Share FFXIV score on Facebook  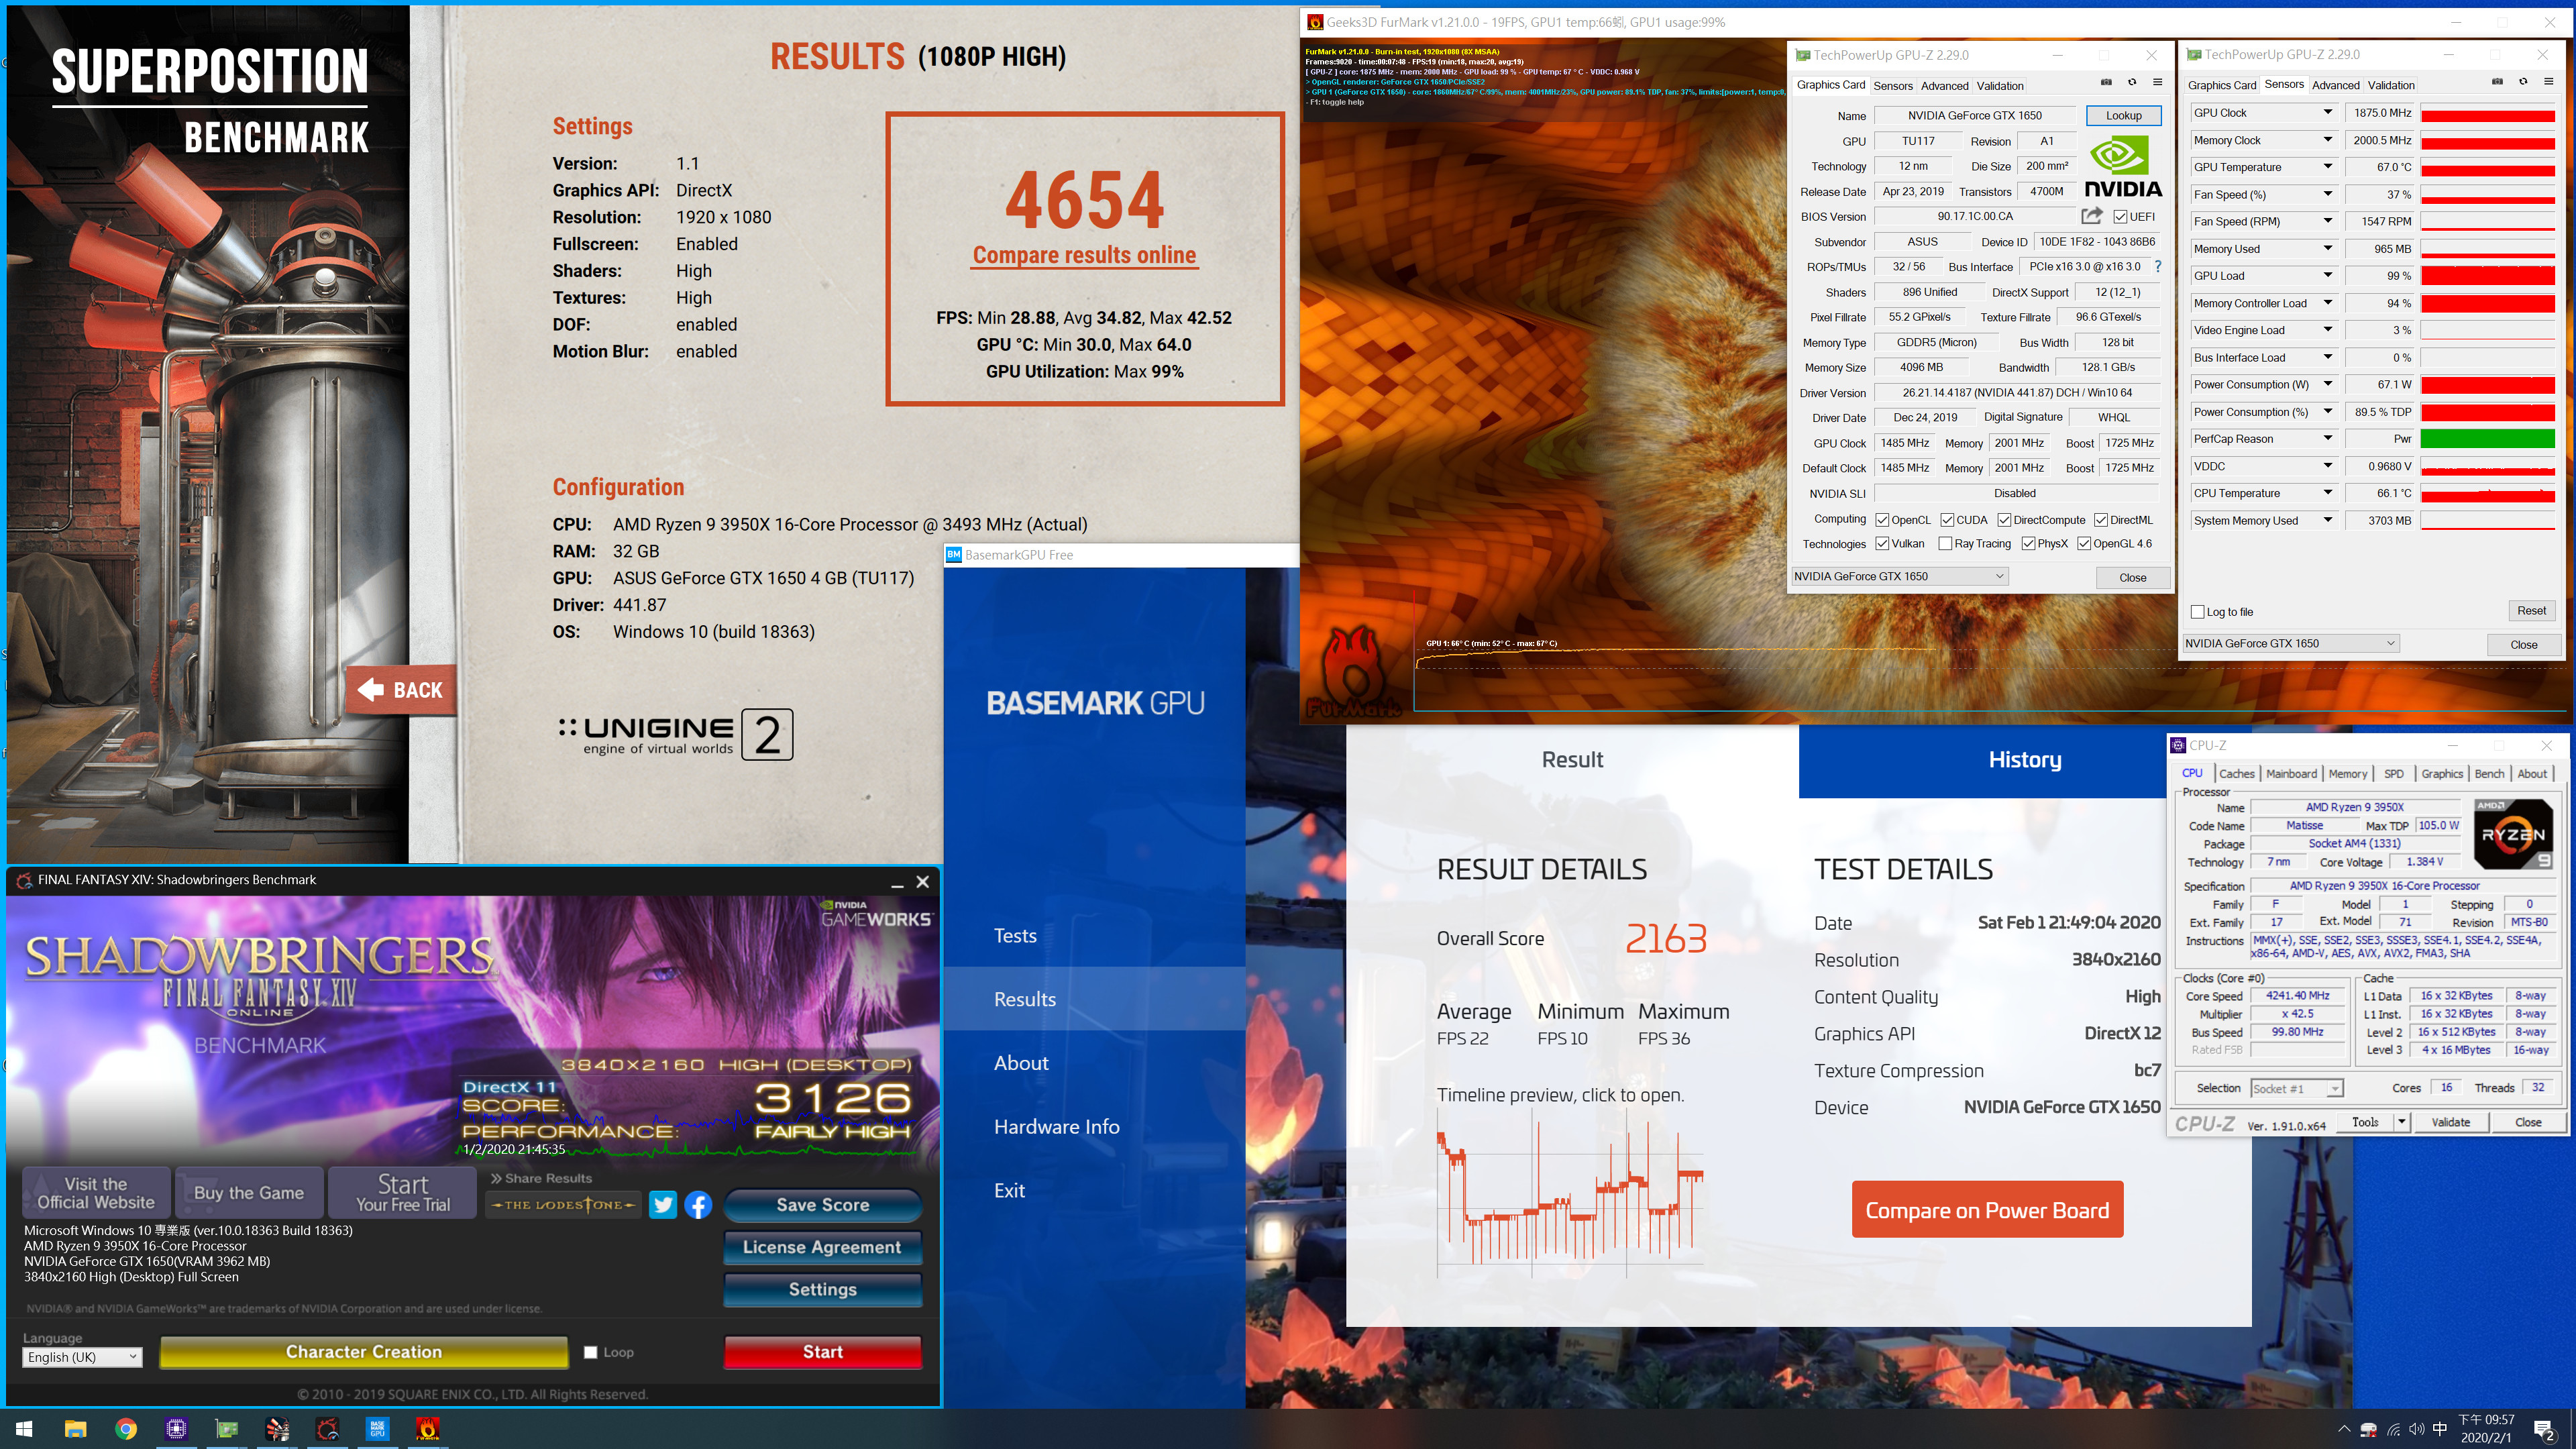698,1205
